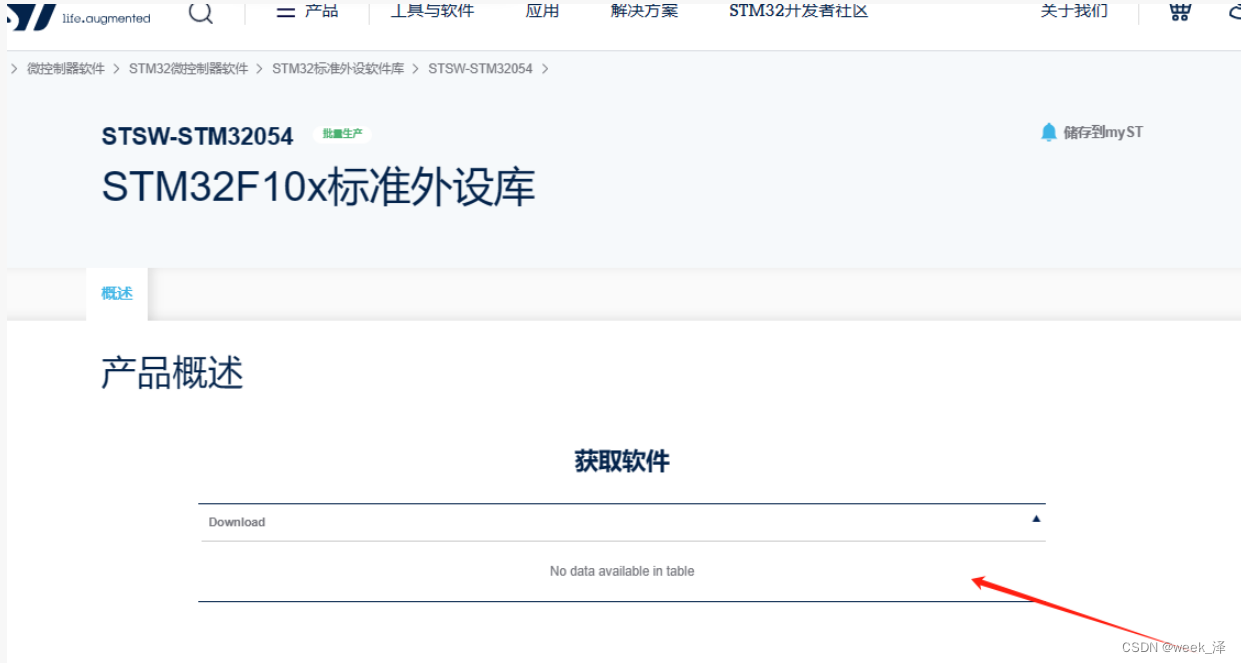Click the 产品概述 heading
This screenshot has width=1241, height=663.
tap(172, 373)
